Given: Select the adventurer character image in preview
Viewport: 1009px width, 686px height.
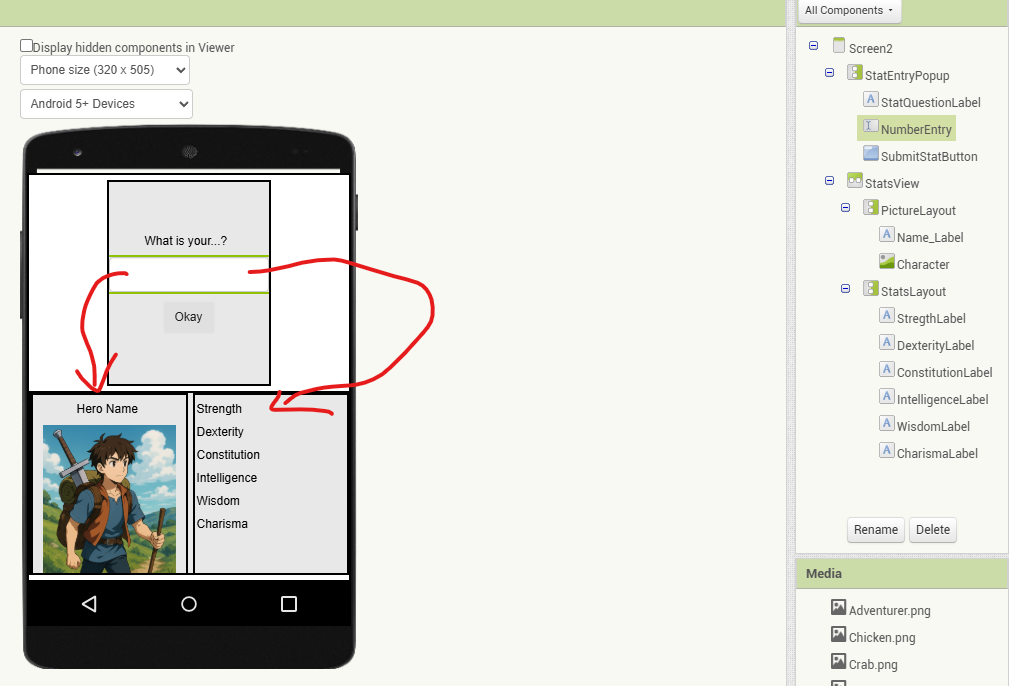Looking at the screenshot, I should point(109,498).
